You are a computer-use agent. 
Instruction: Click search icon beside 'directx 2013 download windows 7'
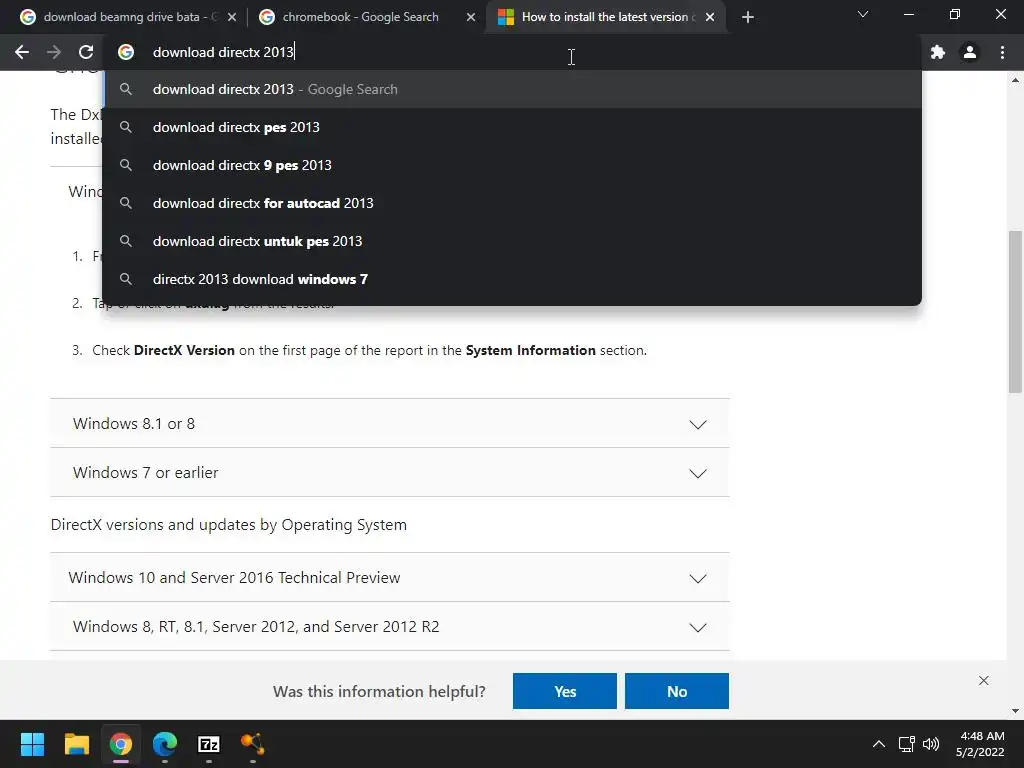point(126,278)
